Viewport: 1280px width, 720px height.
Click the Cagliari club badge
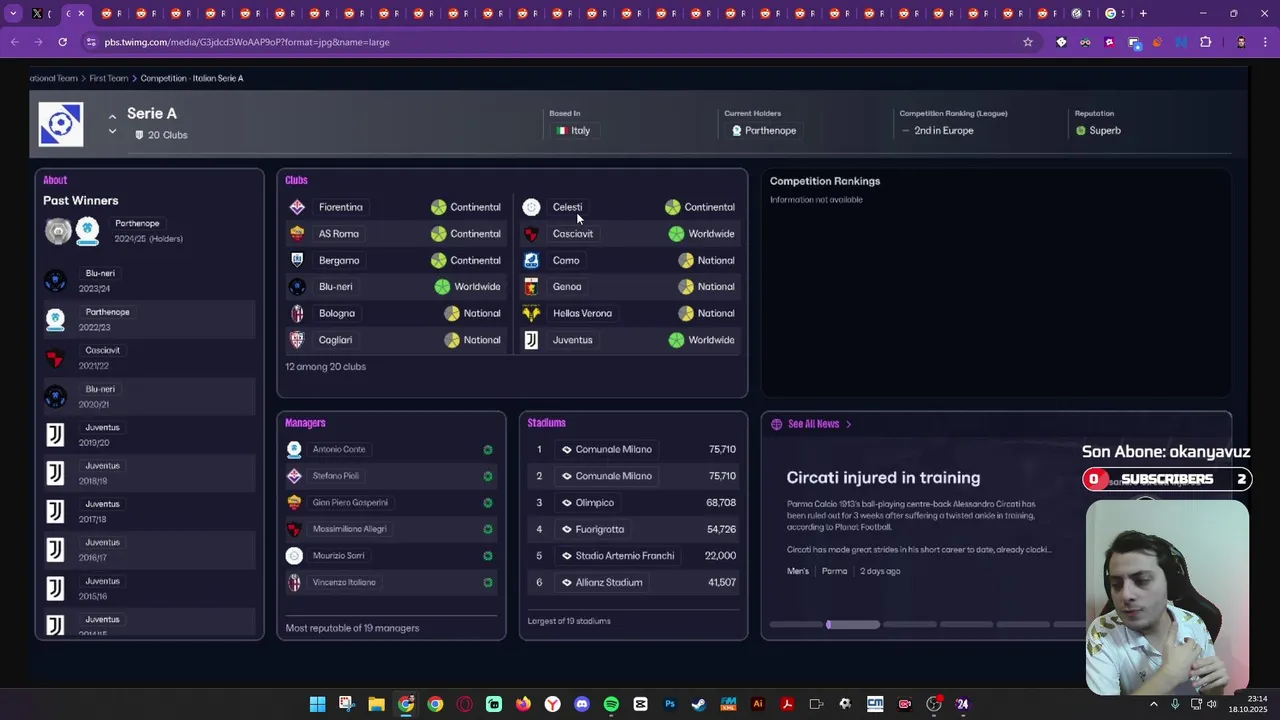[297, 340]
